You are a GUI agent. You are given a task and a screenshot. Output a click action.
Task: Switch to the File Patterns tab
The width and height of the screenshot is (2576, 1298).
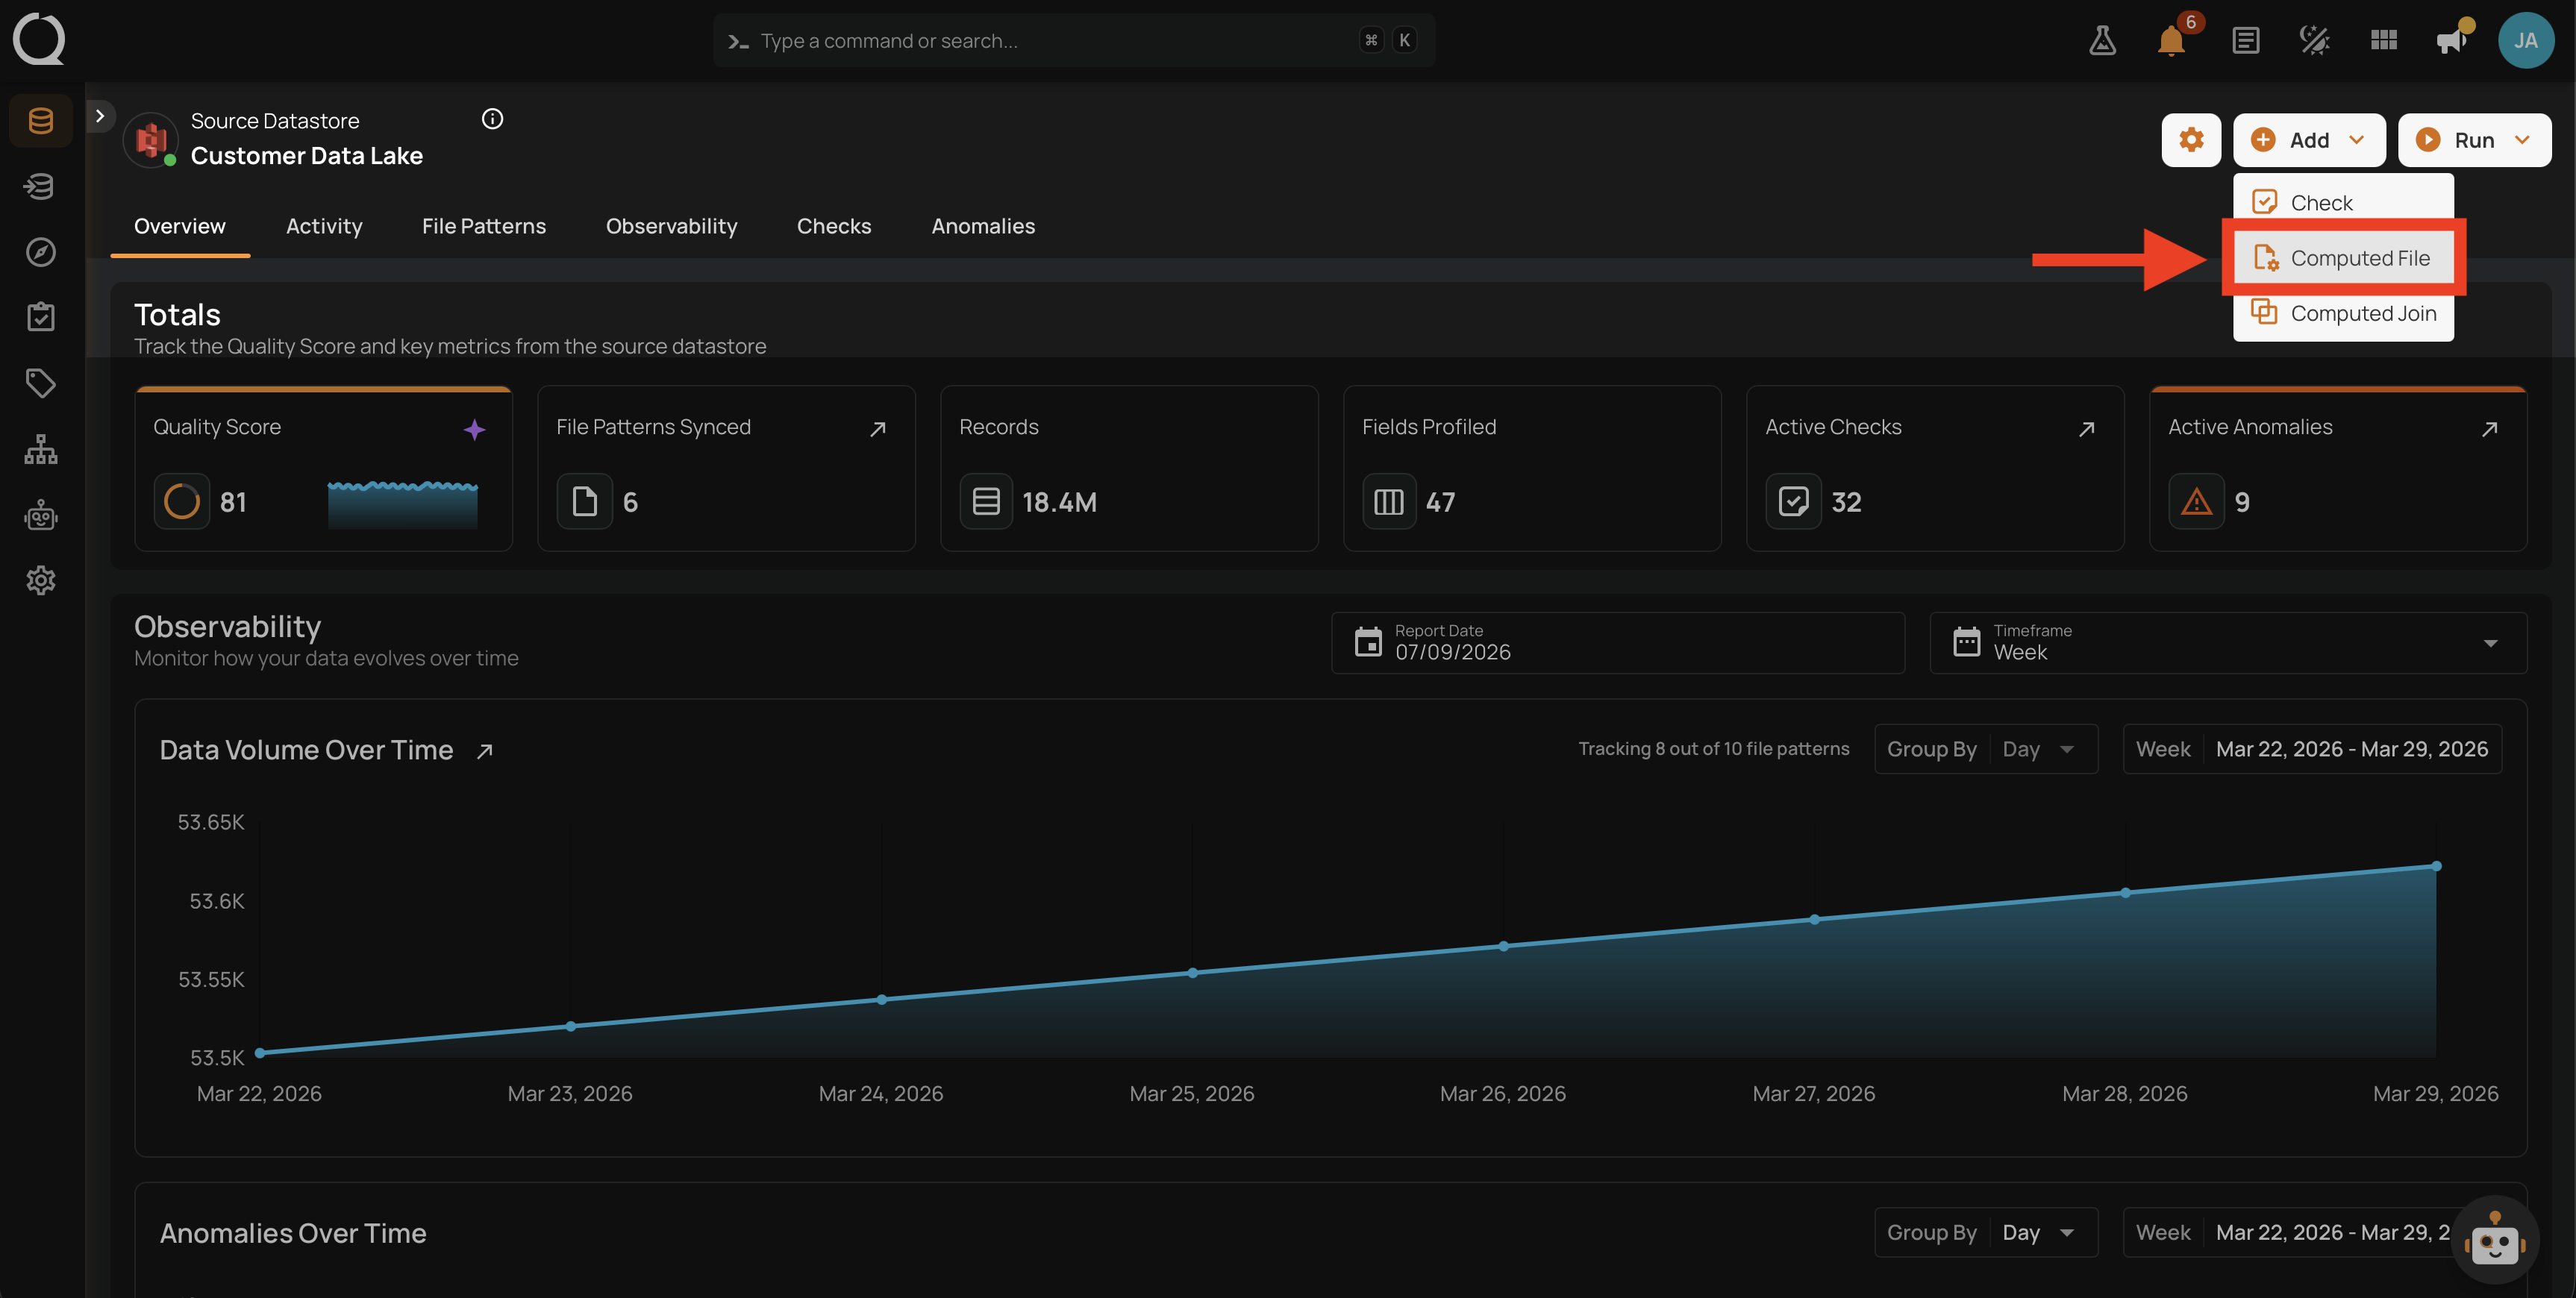(x=484, y=226)
